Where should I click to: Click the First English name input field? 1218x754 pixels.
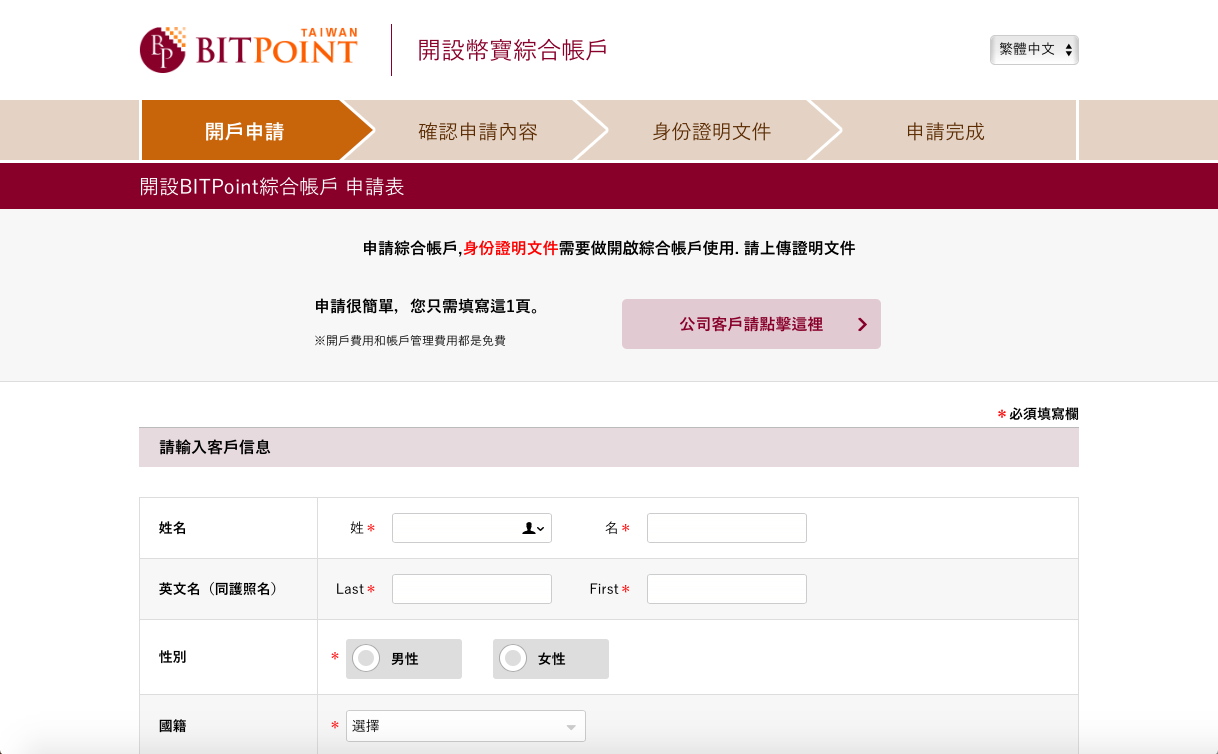point(727,589)
